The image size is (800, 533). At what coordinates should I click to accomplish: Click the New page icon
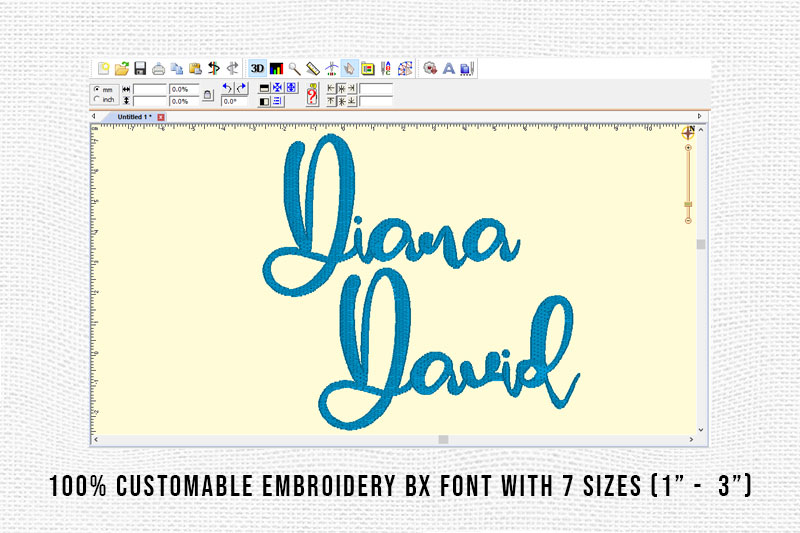[x=104, y=68]
